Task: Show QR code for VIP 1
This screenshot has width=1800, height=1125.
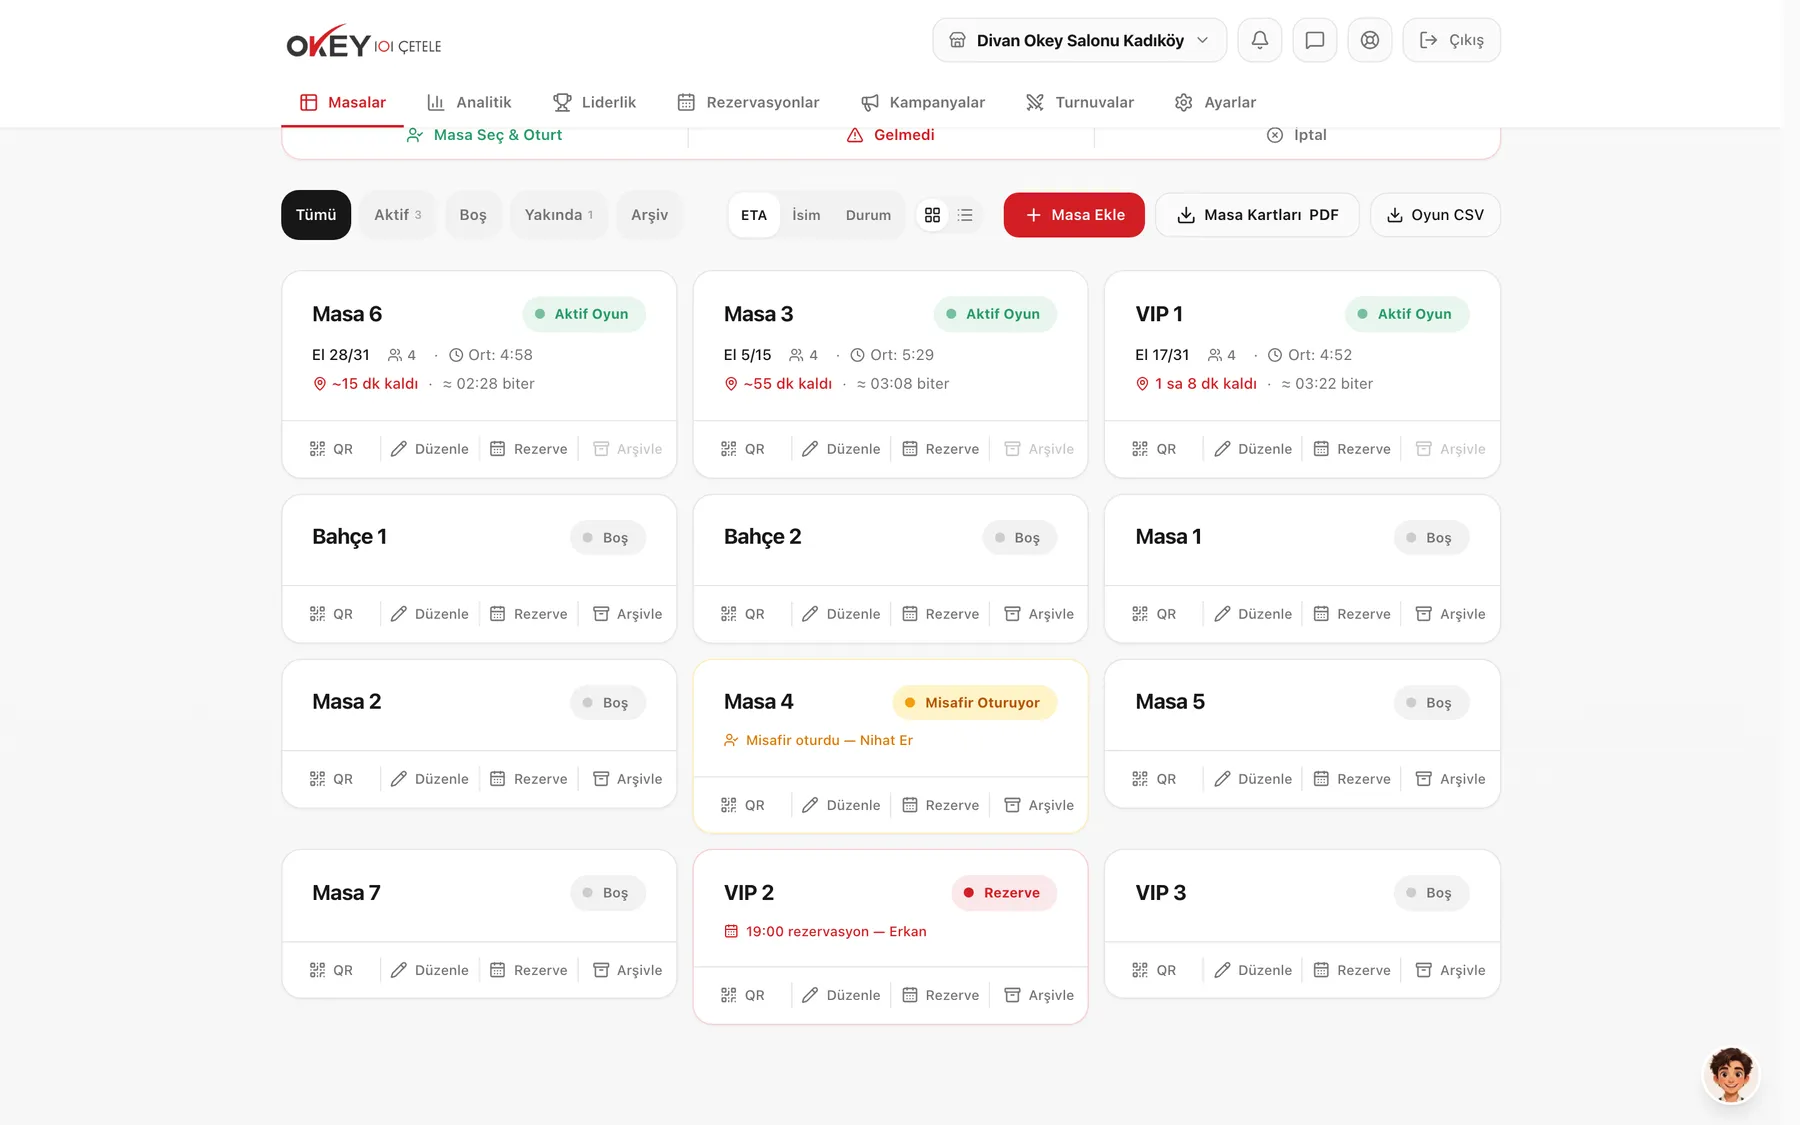Action: 1154,449
